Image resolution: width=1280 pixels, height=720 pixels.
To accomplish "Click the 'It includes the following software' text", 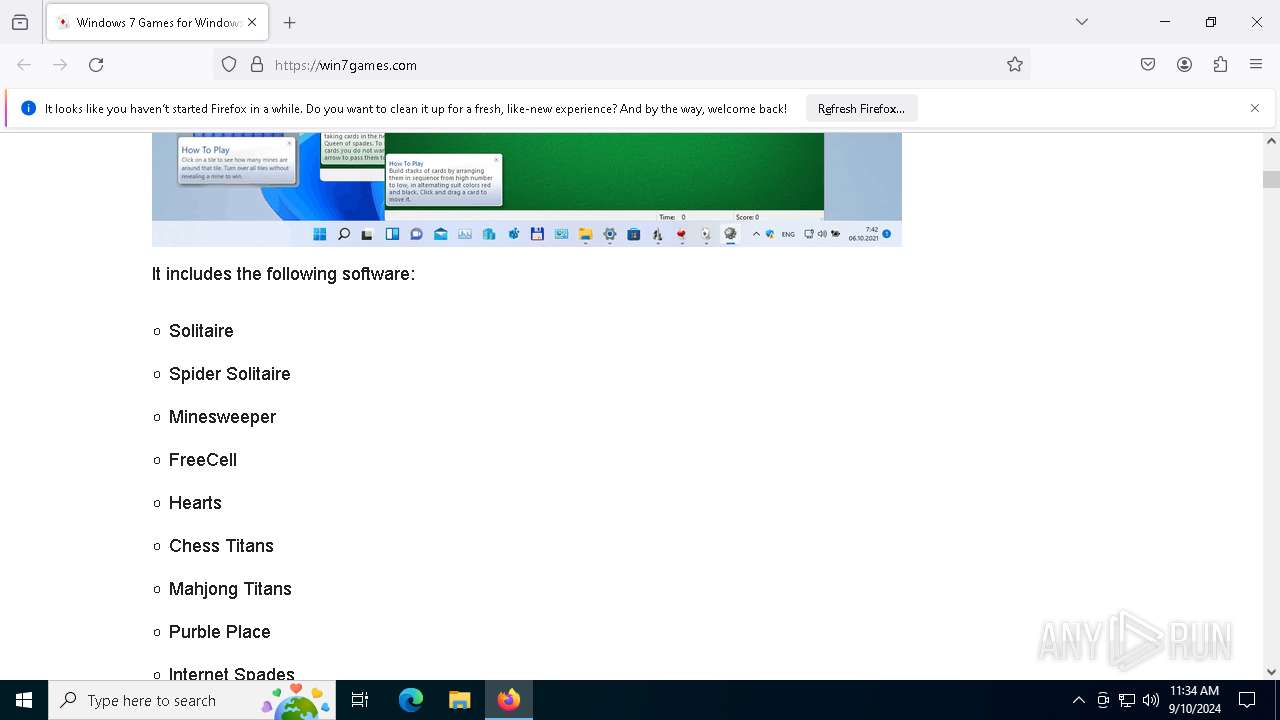I will (x=283, y=274).
